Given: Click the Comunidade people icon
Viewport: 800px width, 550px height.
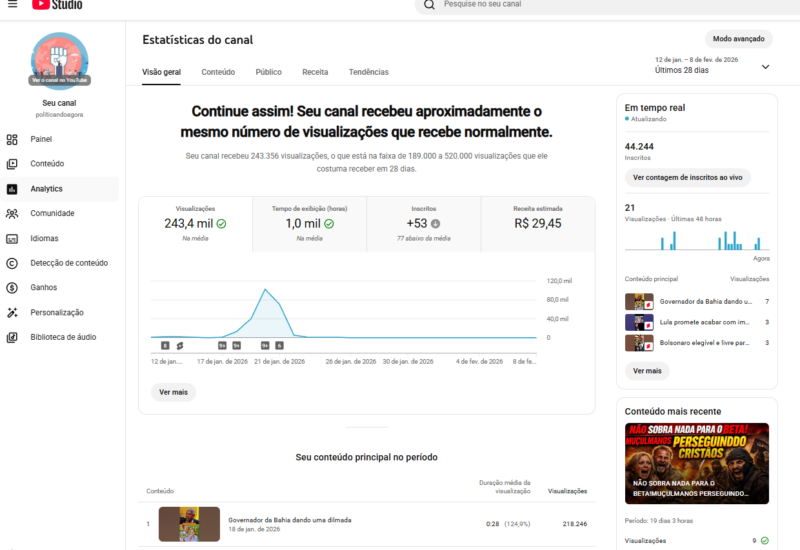Looking at the screenshot, I should click(12, 213).
